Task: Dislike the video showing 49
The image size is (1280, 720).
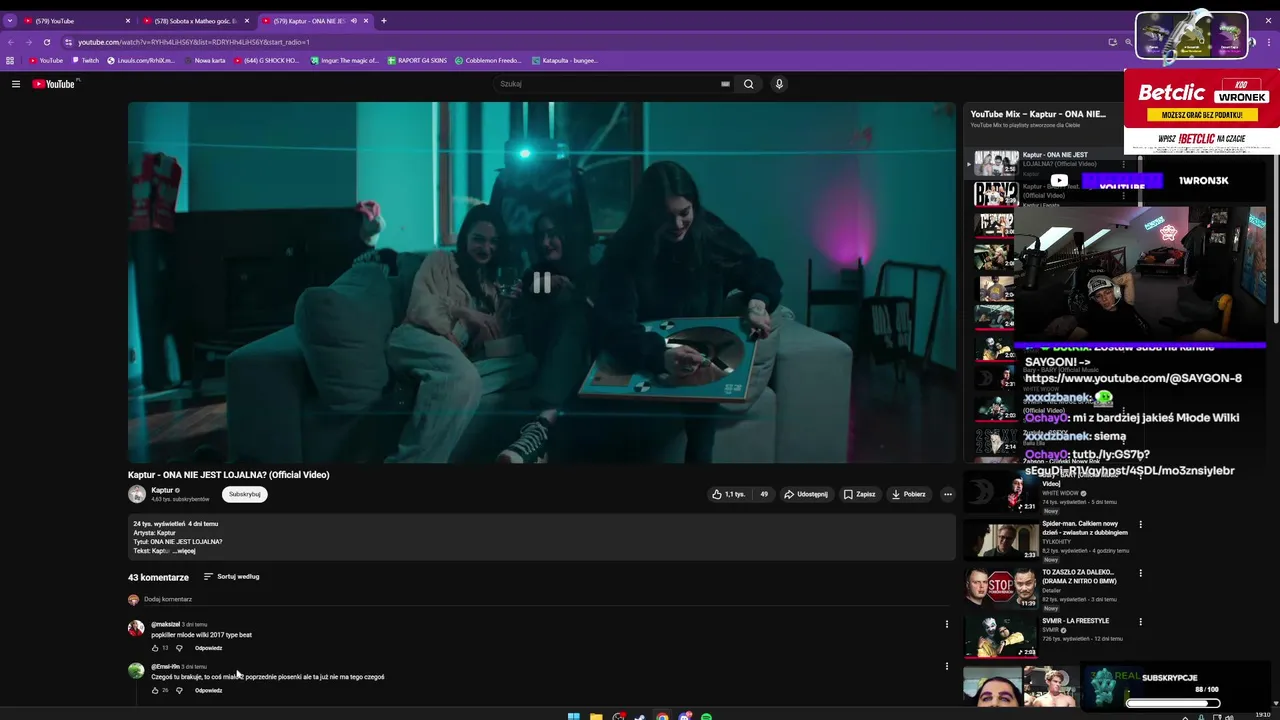Action: tap(764, 494)
